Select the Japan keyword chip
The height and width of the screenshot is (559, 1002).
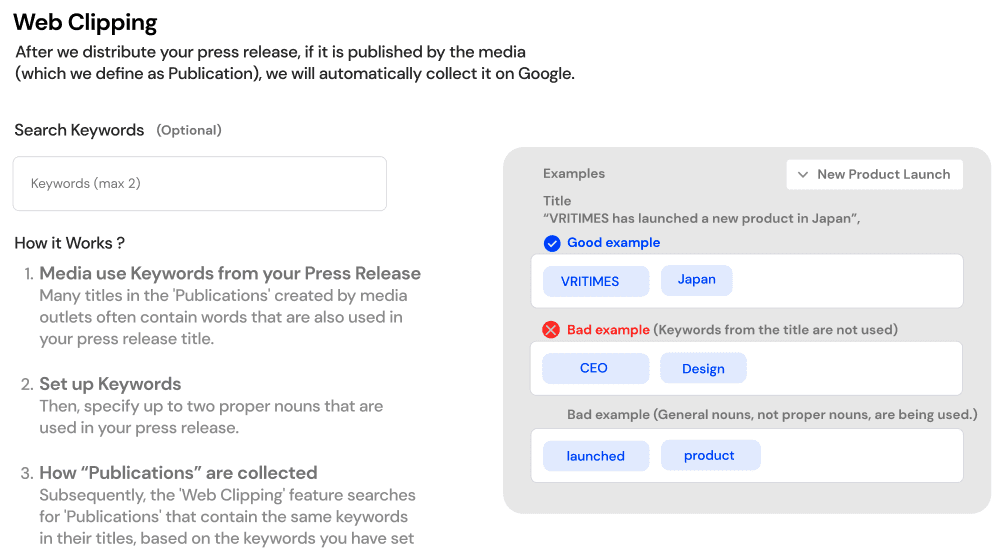pos(696,280)
